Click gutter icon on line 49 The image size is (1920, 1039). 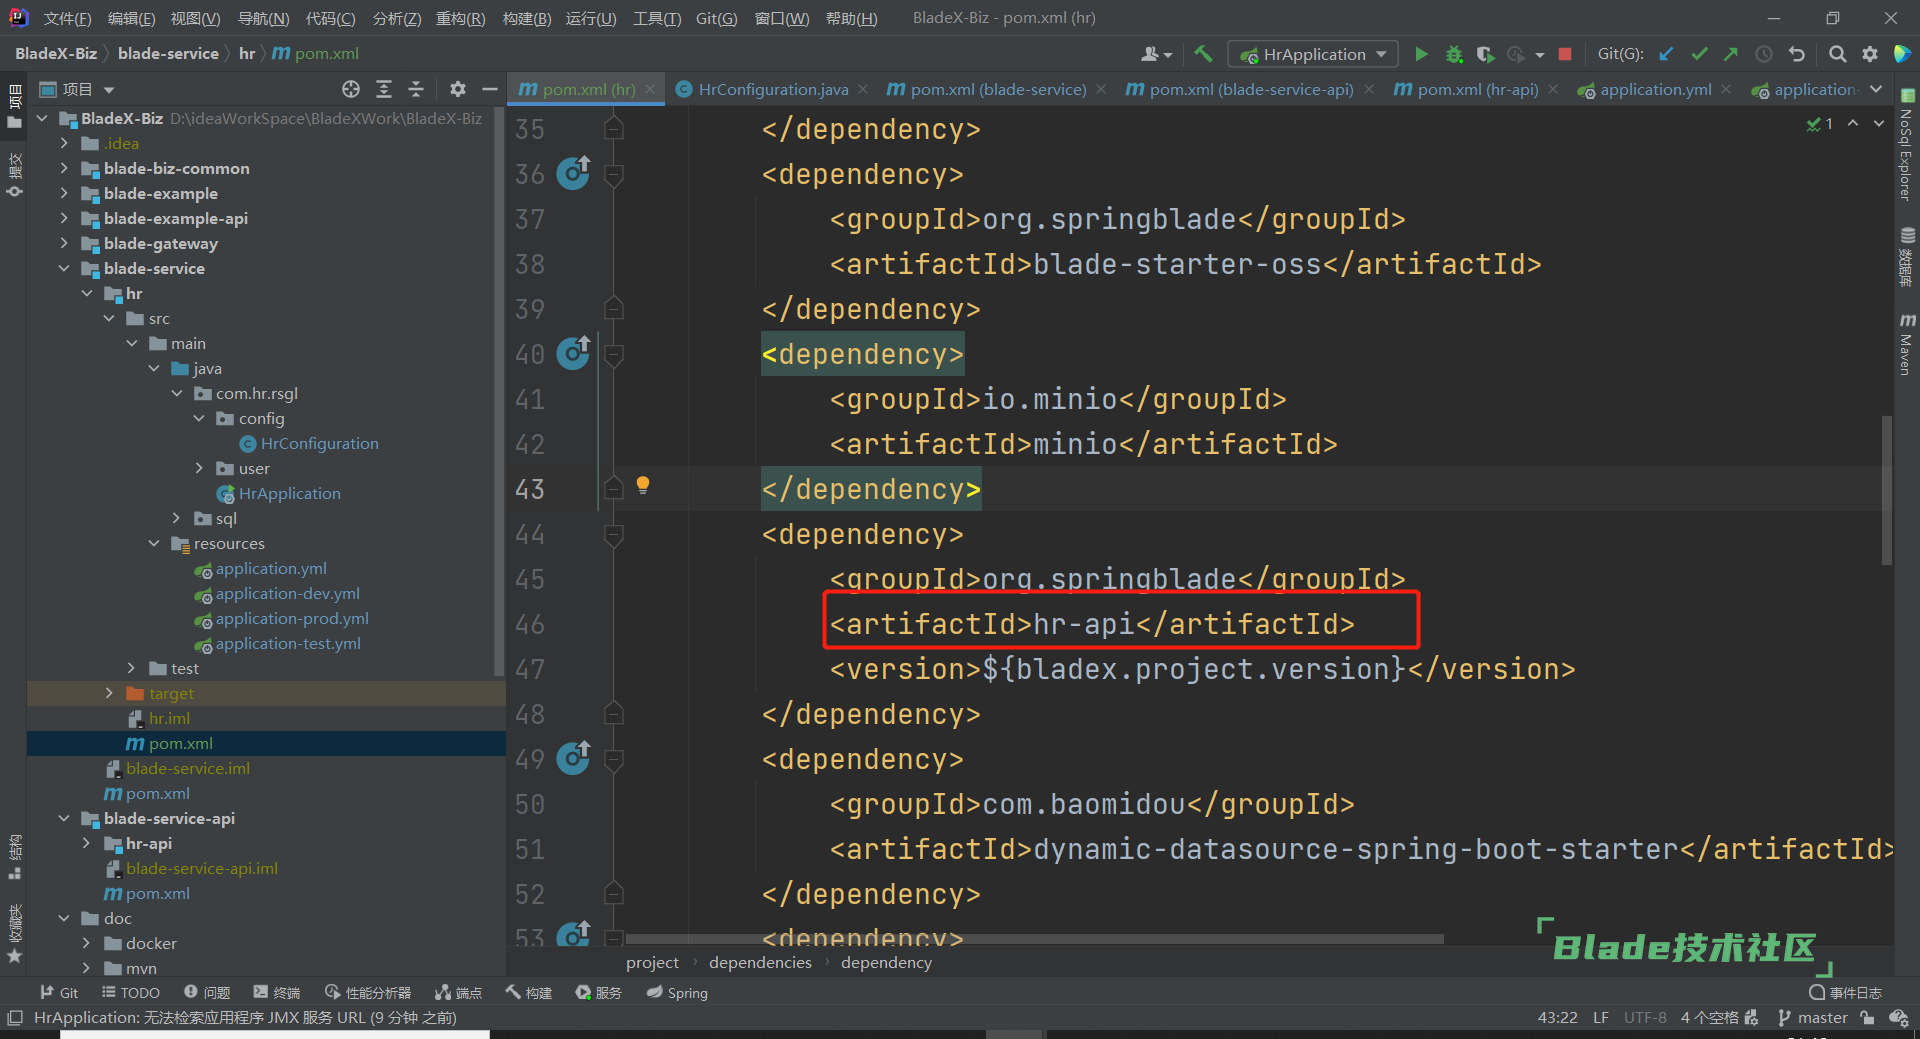[573, 758]
